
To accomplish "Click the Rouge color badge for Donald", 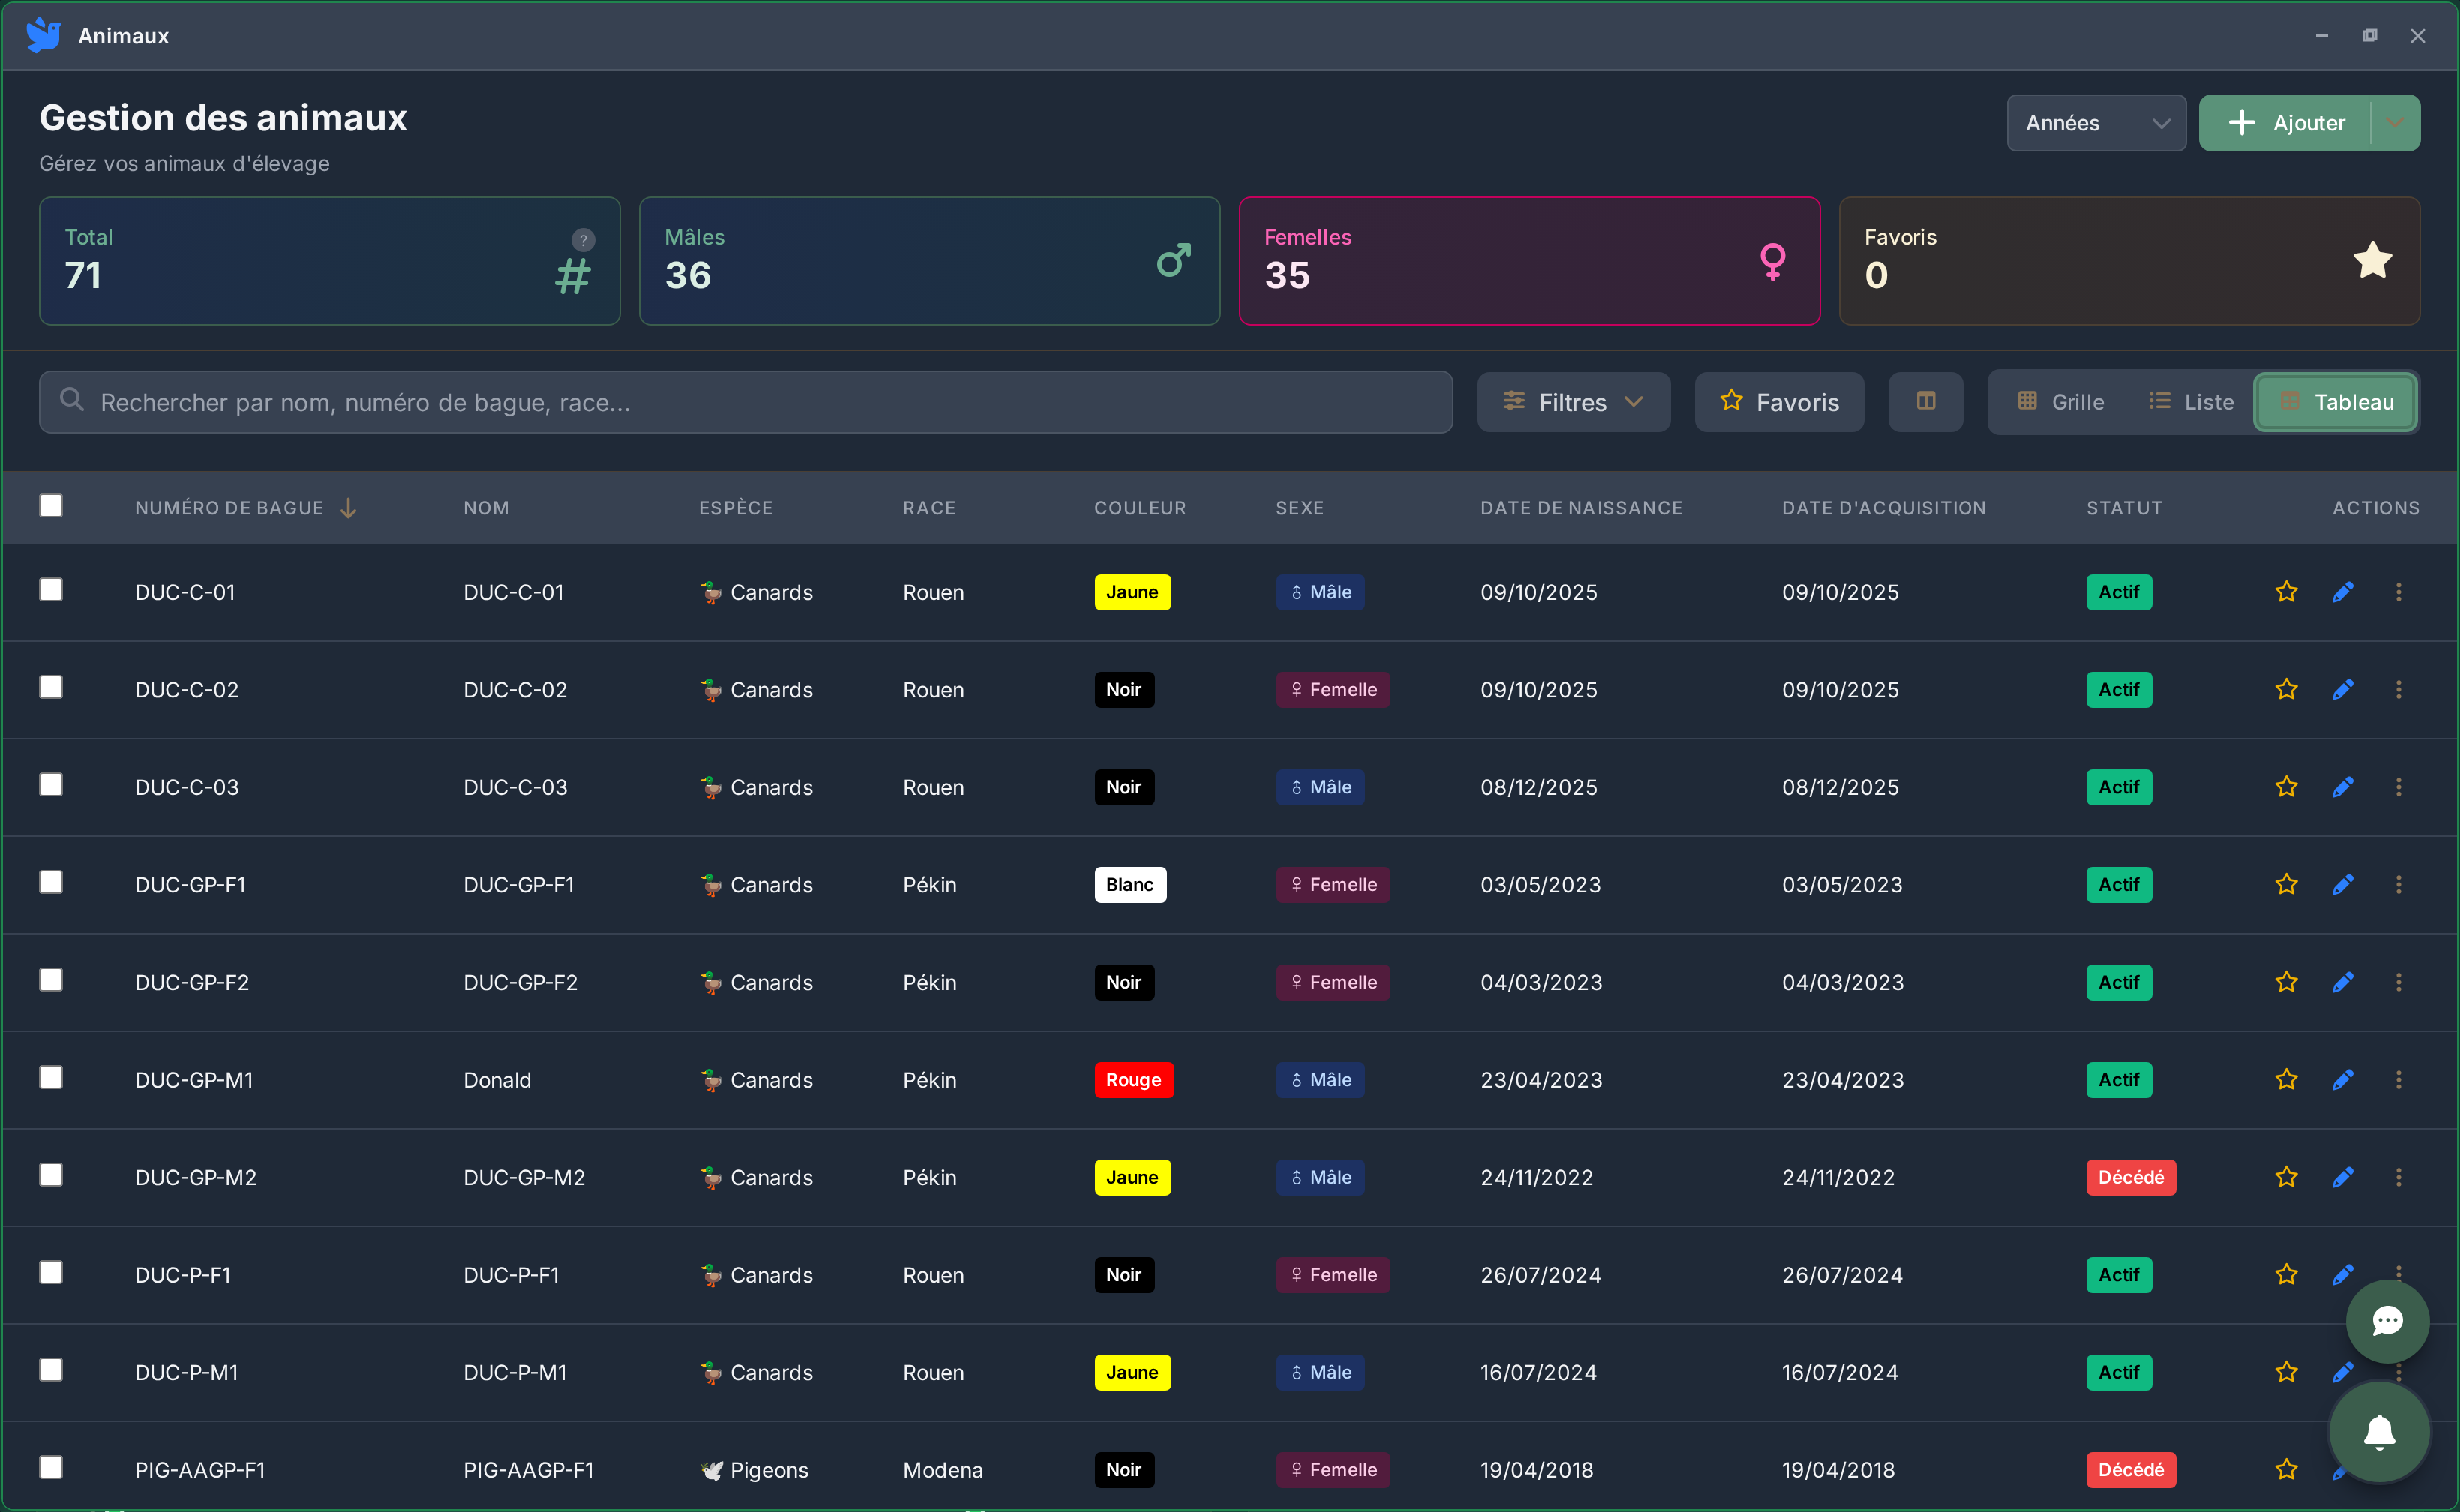I will point(1133,1080).
